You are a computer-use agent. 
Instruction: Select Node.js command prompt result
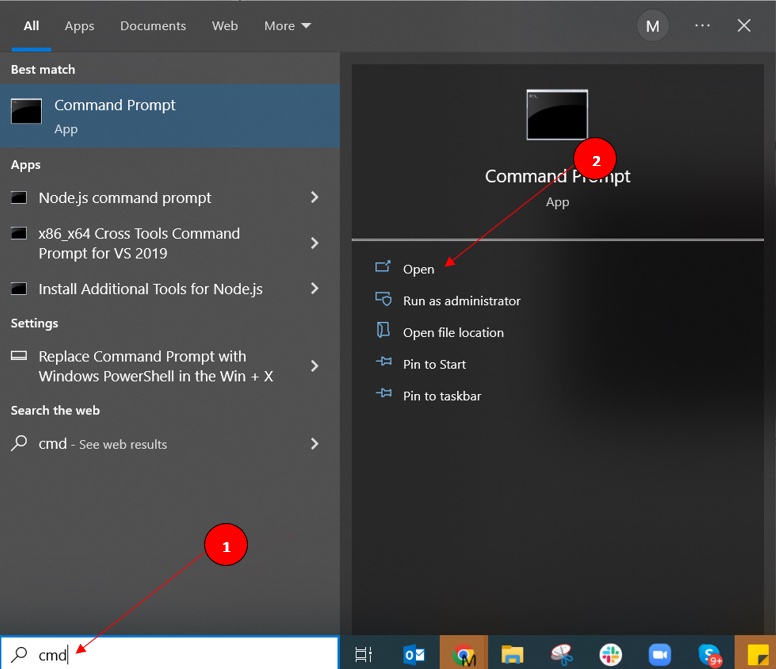pyautogui.click(x=148, y=198)
